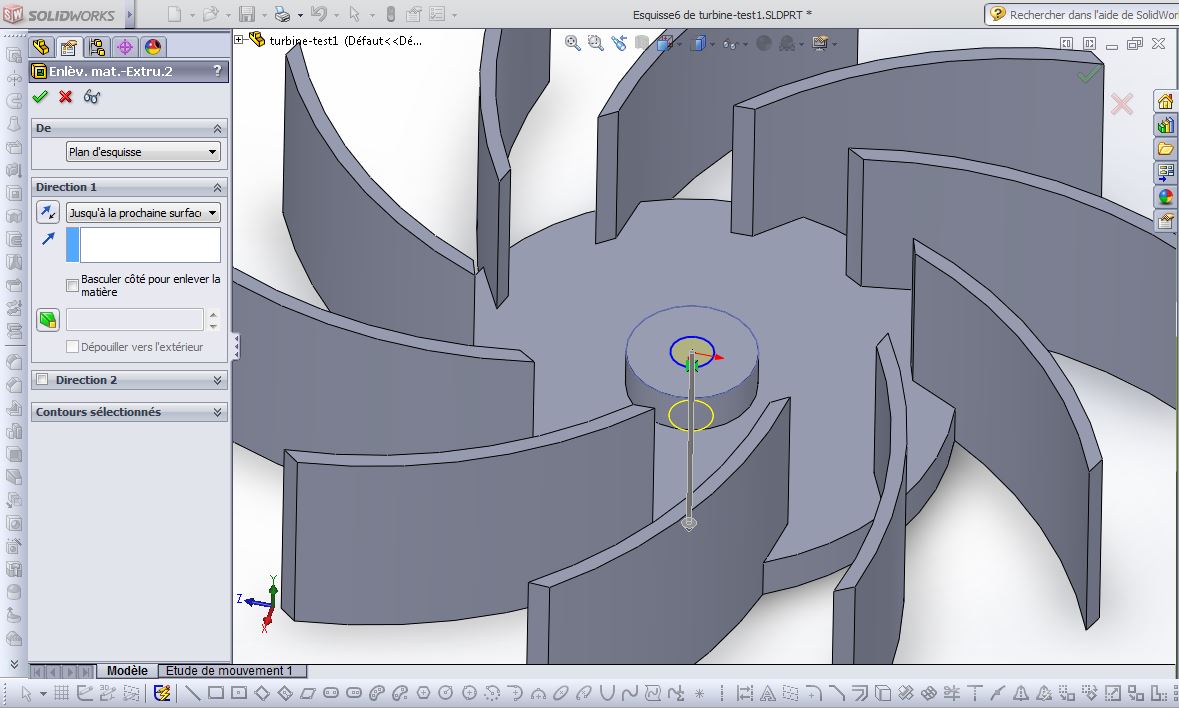Enable the Direction 2 checkbox
The image size is (1179, 708).
(x=41, y=380)
